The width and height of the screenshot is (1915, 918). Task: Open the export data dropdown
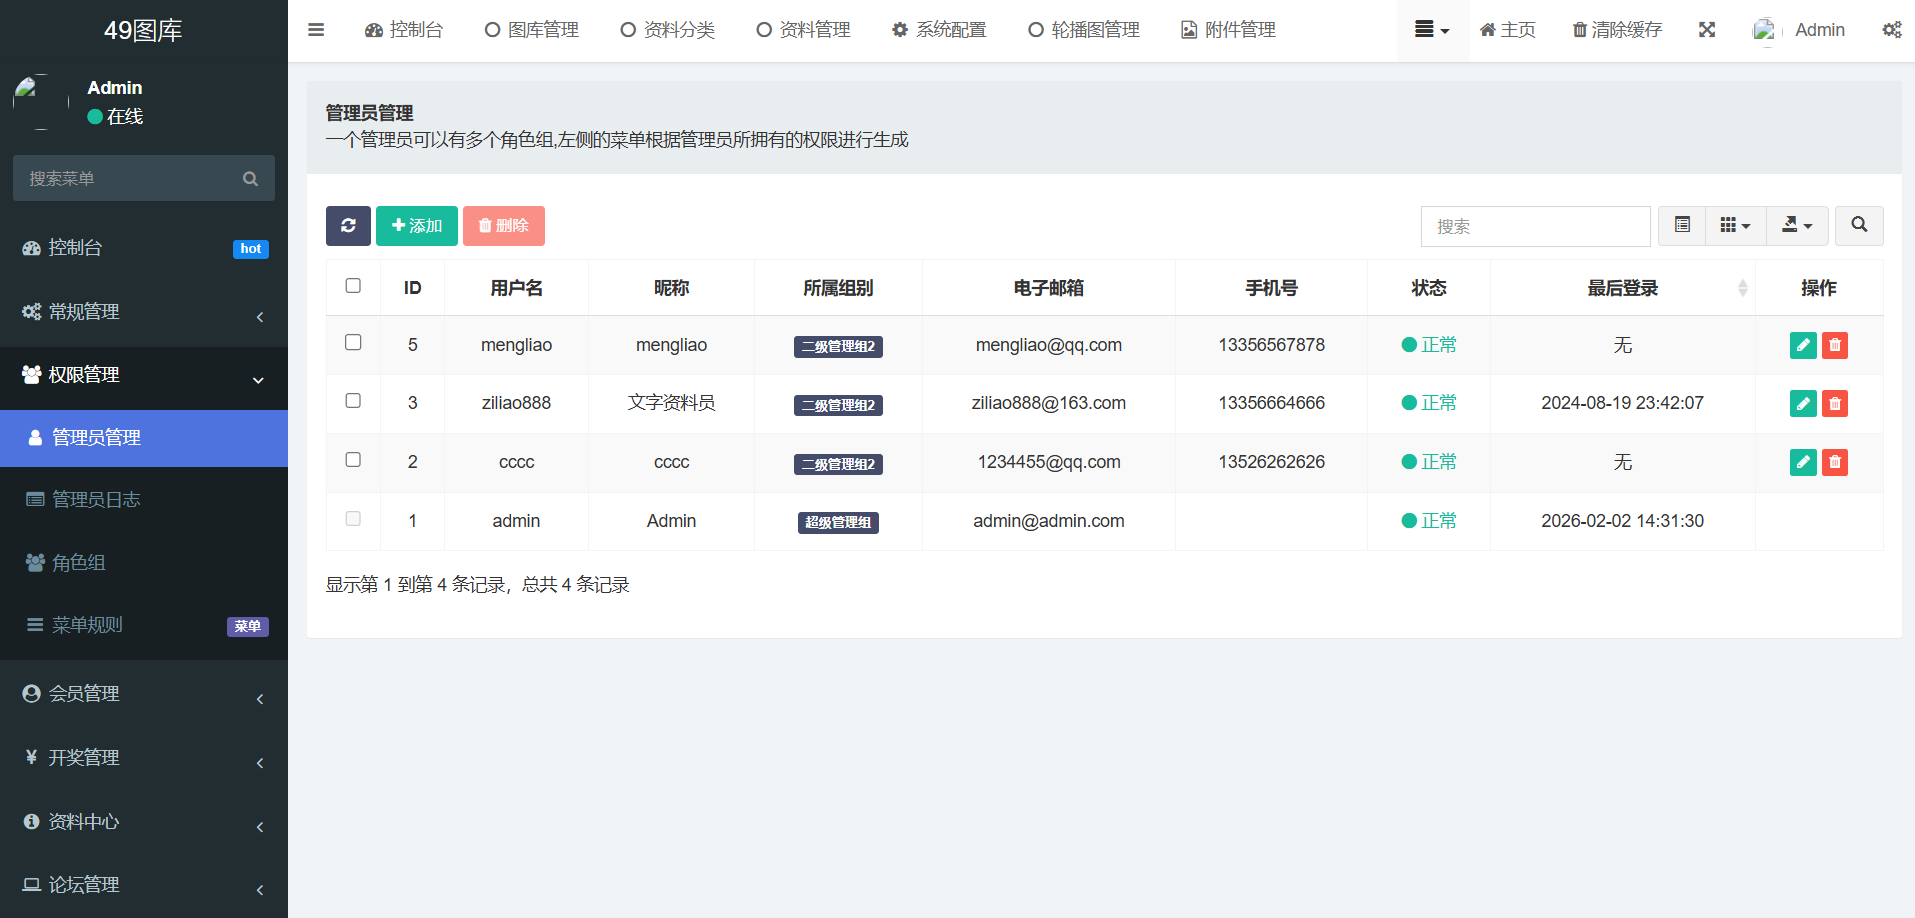tap(1796, 226)
